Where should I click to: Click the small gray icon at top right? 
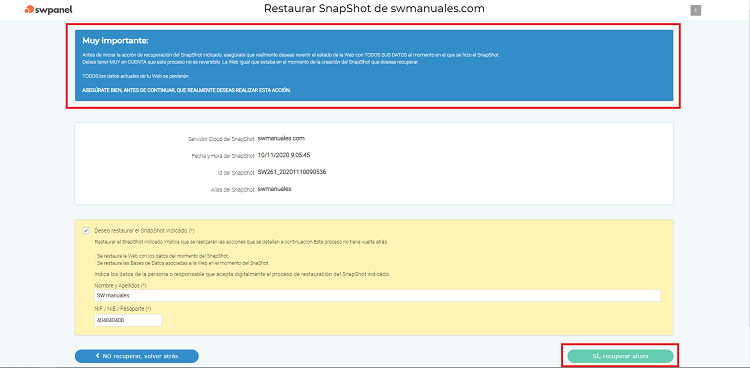pos(695,10)
